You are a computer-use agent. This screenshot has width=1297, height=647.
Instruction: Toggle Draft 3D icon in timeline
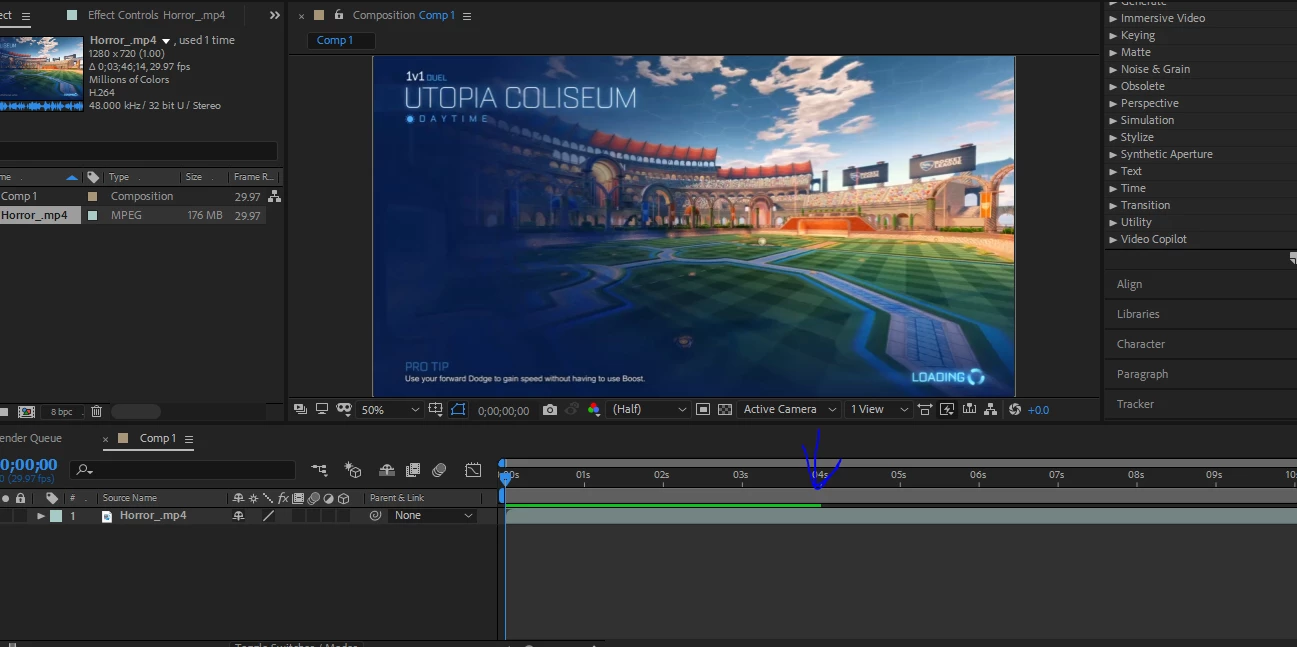point(353,469)
